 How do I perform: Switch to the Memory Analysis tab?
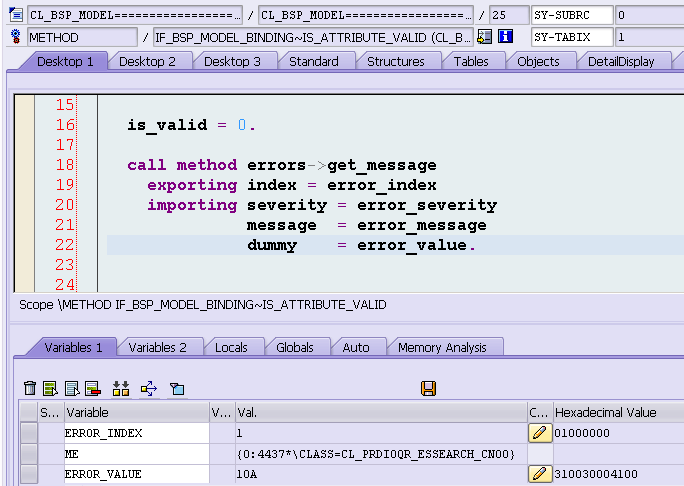442,347
